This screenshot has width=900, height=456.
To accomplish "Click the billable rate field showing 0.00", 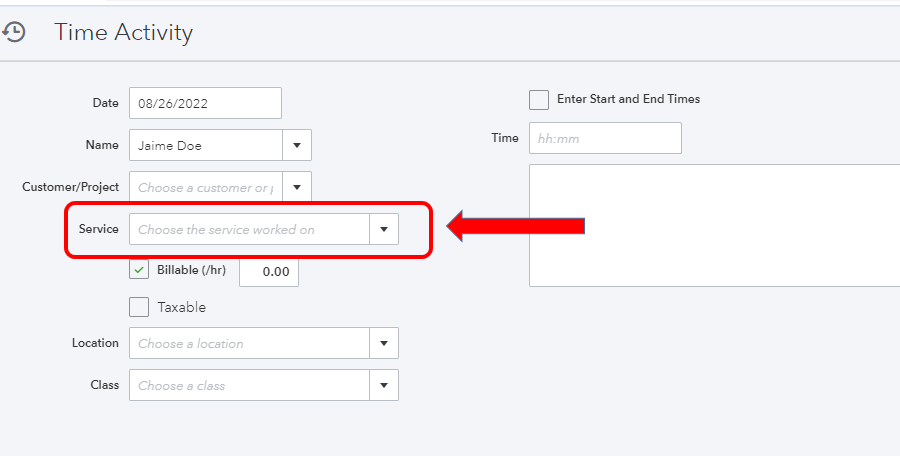I will coord(269,271).
